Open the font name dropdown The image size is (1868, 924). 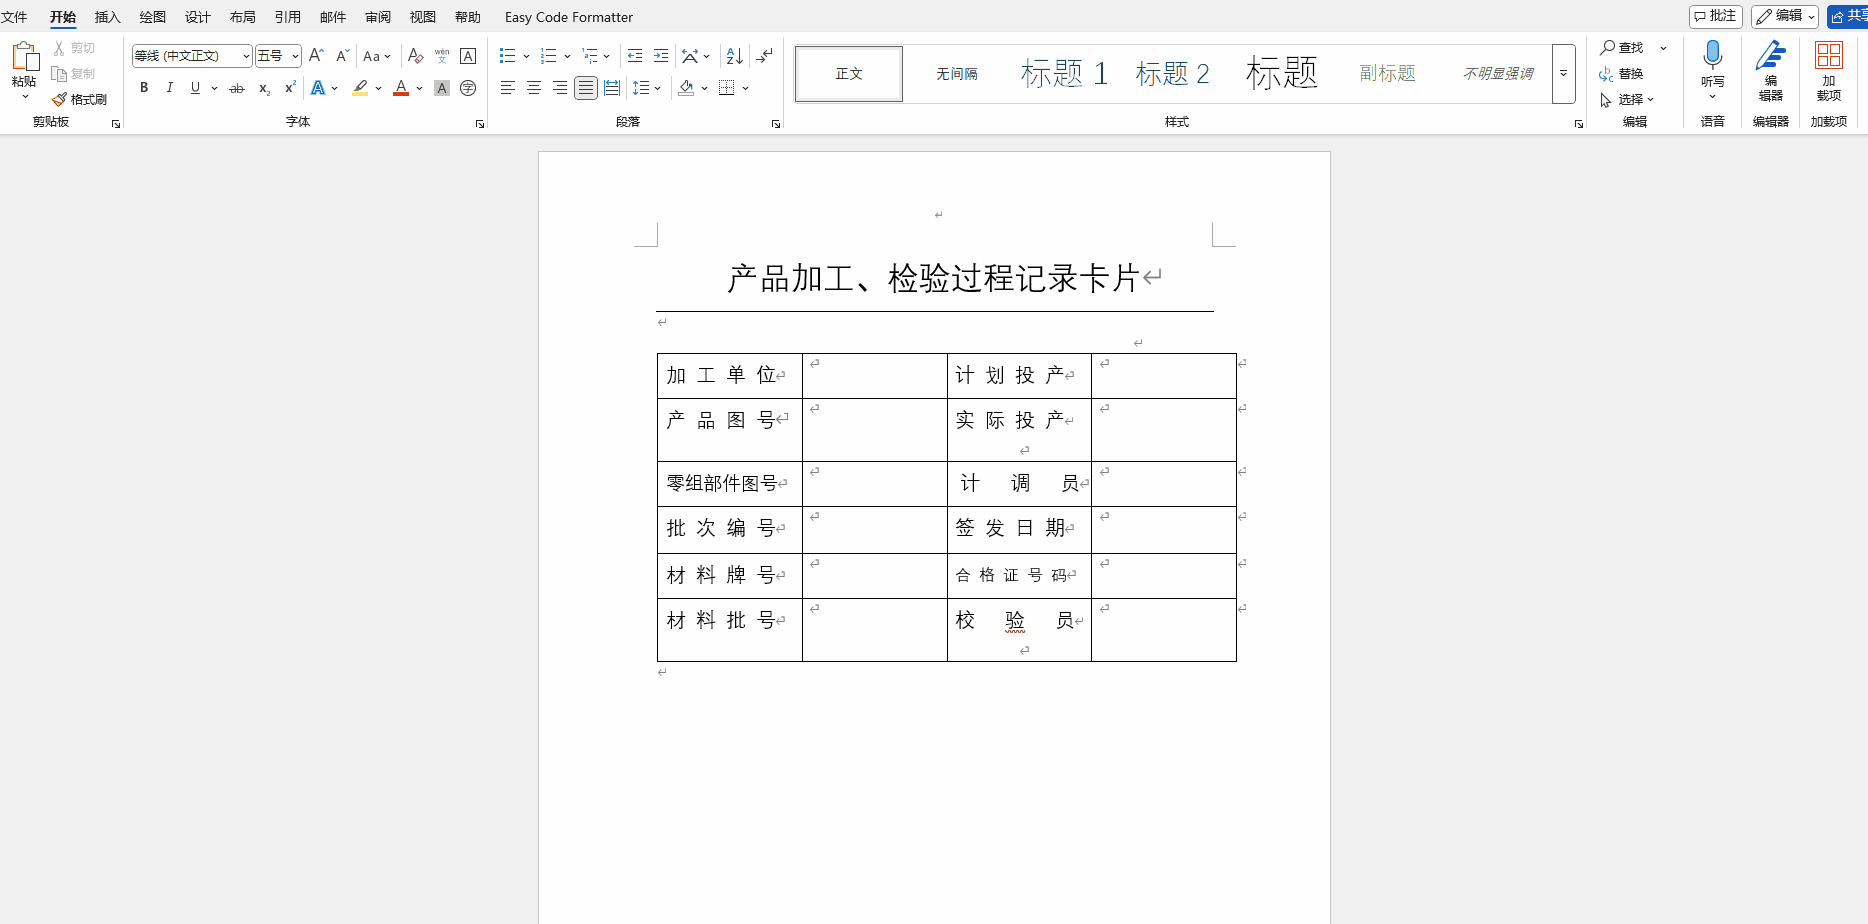pyautogui.click(x=246, y=56)
